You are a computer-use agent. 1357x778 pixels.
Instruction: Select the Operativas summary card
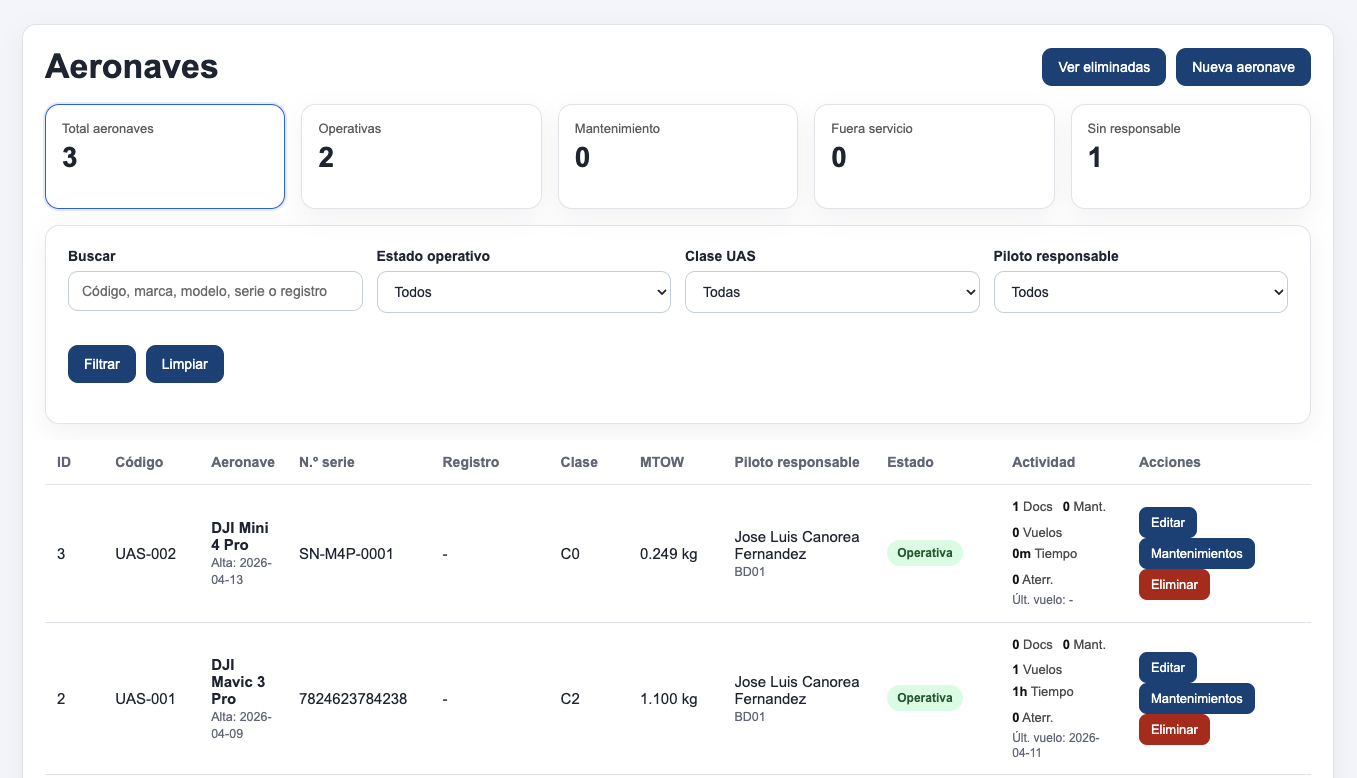point(421,156)
